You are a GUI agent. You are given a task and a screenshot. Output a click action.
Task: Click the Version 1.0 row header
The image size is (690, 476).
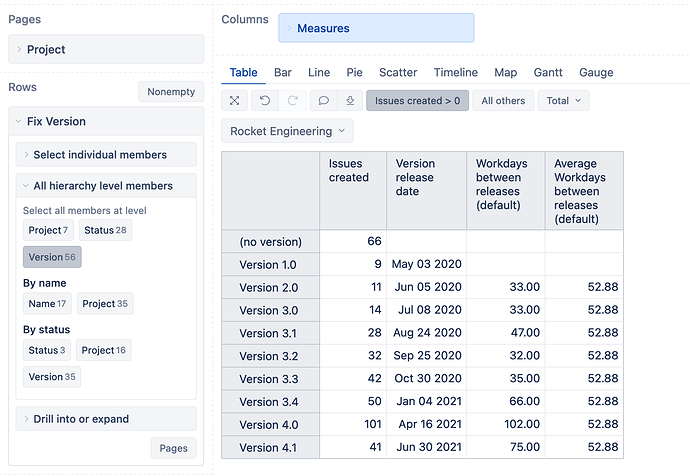271,264
